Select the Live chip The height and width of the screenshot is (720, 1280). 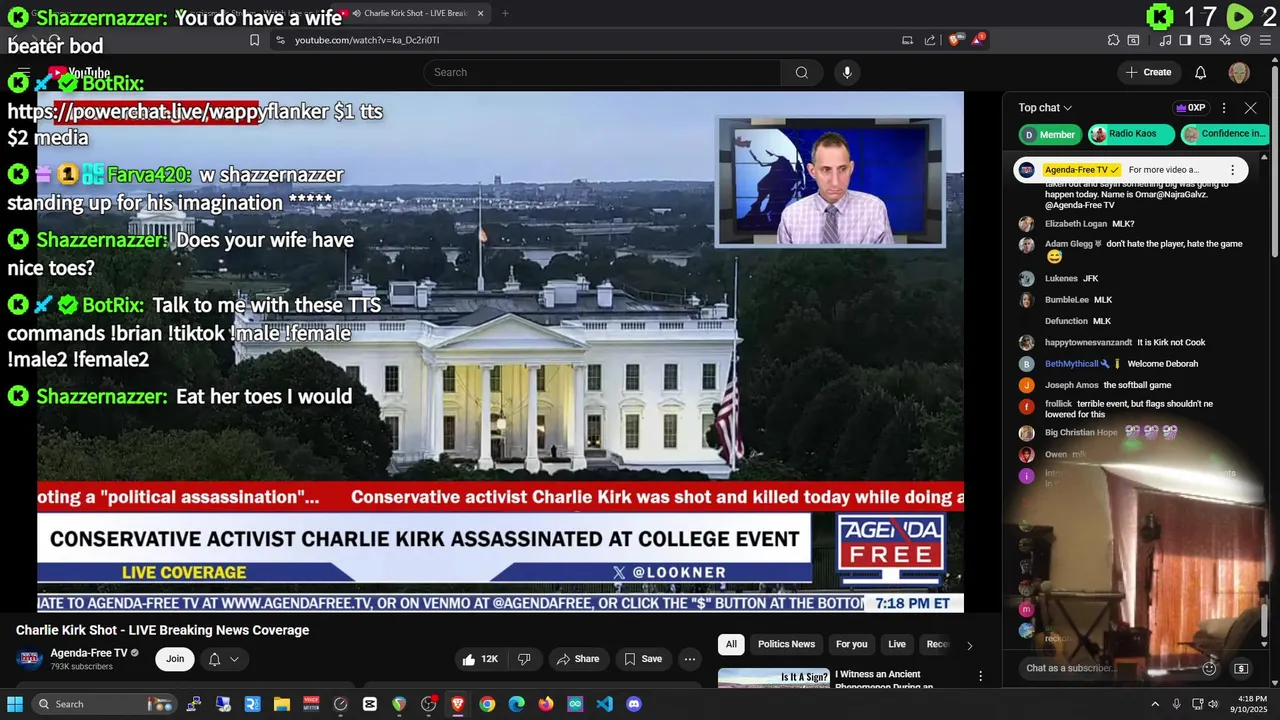pyautogui.click(x=897, y=644)
